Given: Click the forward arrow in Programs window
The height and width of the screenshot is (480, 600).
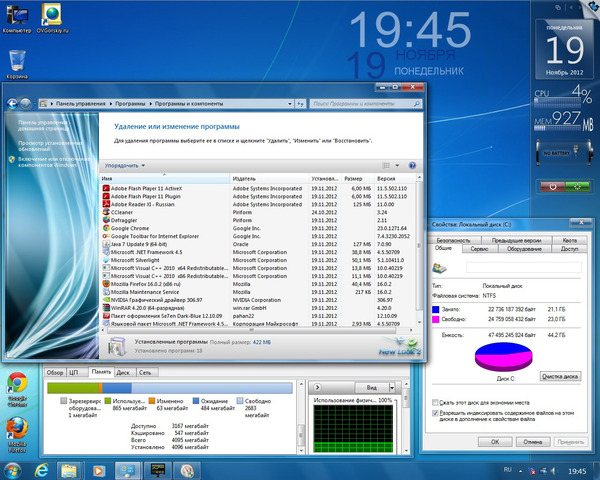Looking at the screenshot, I should [26, 104].
